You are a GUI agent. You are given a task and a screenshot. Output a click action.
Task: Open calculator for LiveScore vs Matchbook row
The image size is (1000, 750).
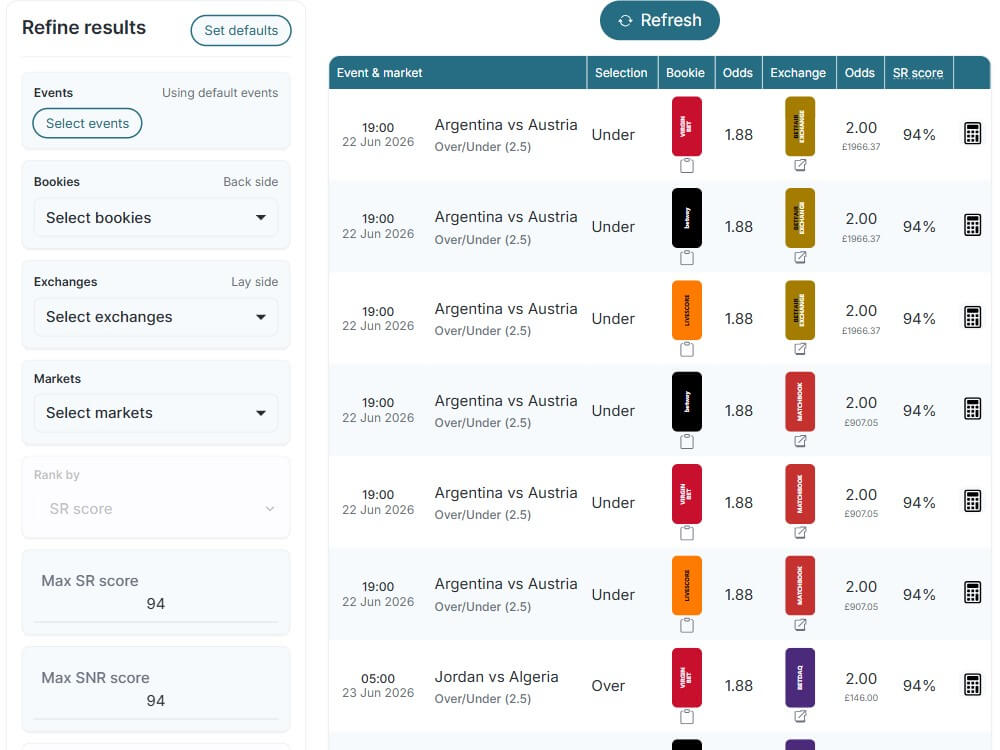click(x=972, y=592)
